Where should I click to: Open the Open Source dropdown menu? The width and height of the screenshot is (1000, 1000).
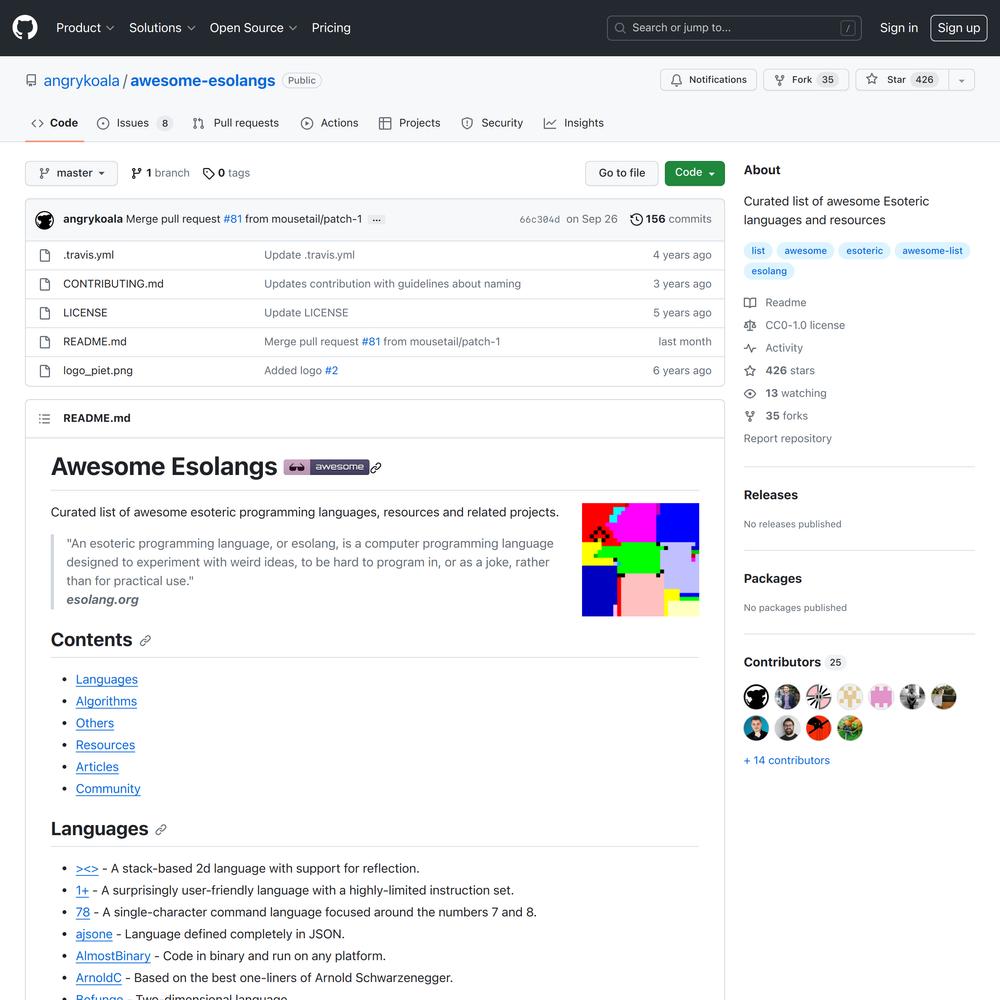pyautogui.click(x=253, y=28)
